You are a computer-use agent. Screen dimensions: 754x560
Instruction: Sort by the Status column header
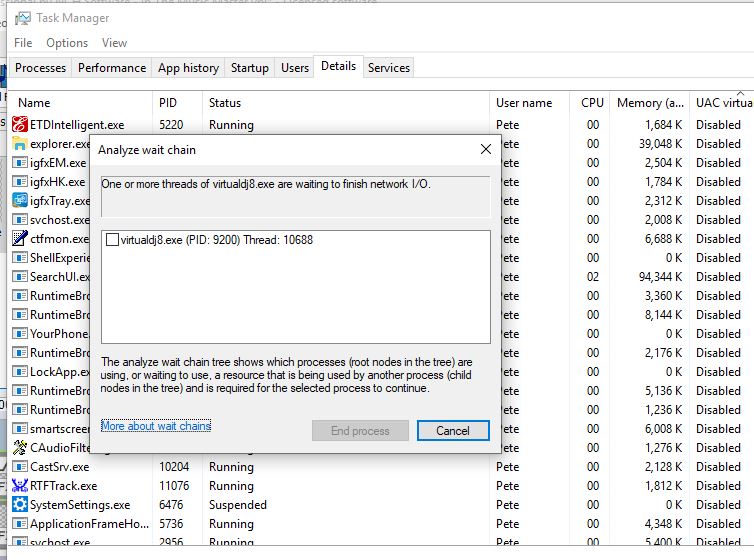(346, 102)
